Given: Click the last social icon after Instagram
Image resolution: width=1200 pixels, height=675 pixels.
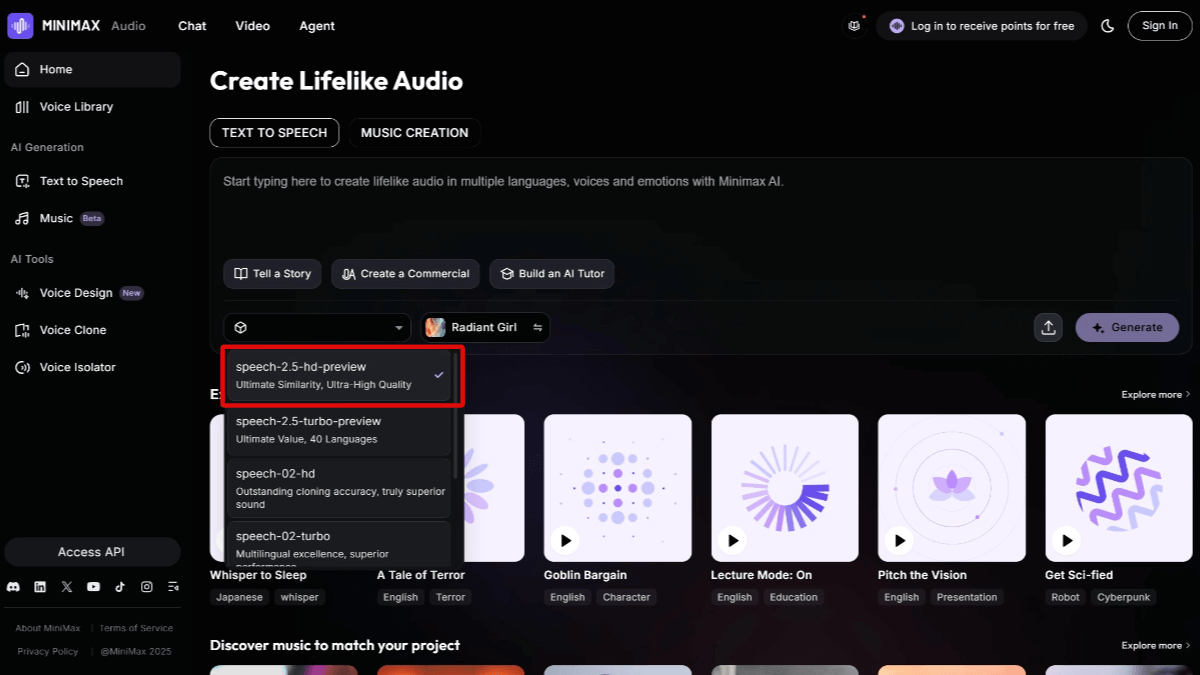Looking at the screenshot, I should (173, 587).
